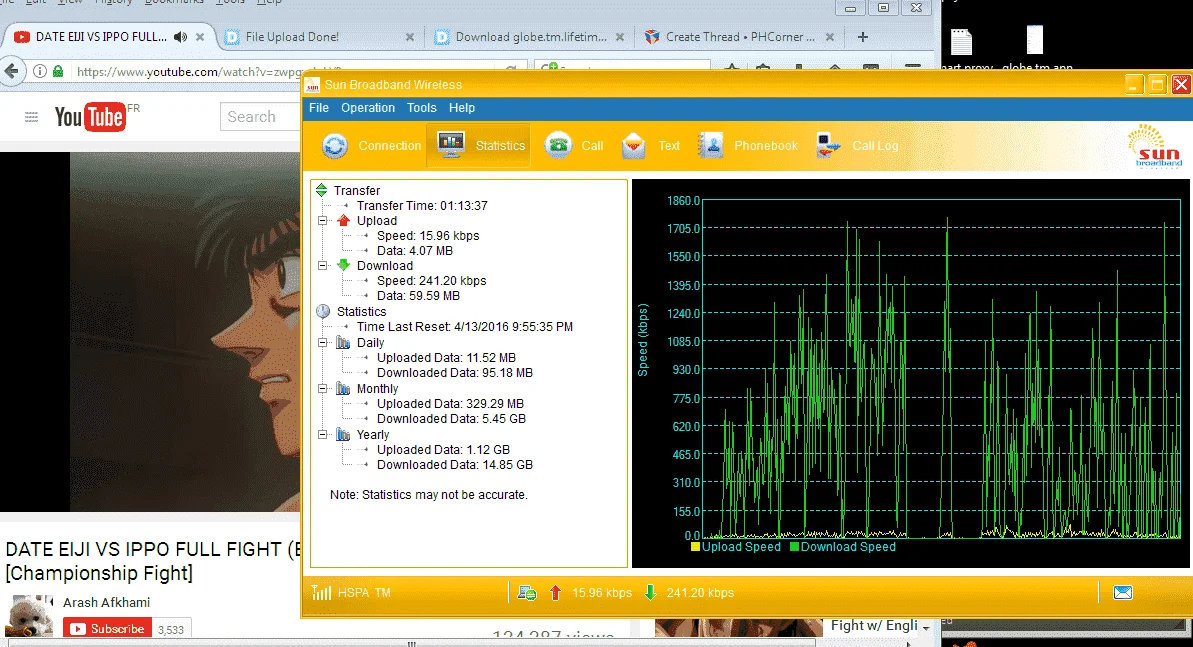Close the File Upload Done! tab
The image size is (1193, 647).
(409, 37)
